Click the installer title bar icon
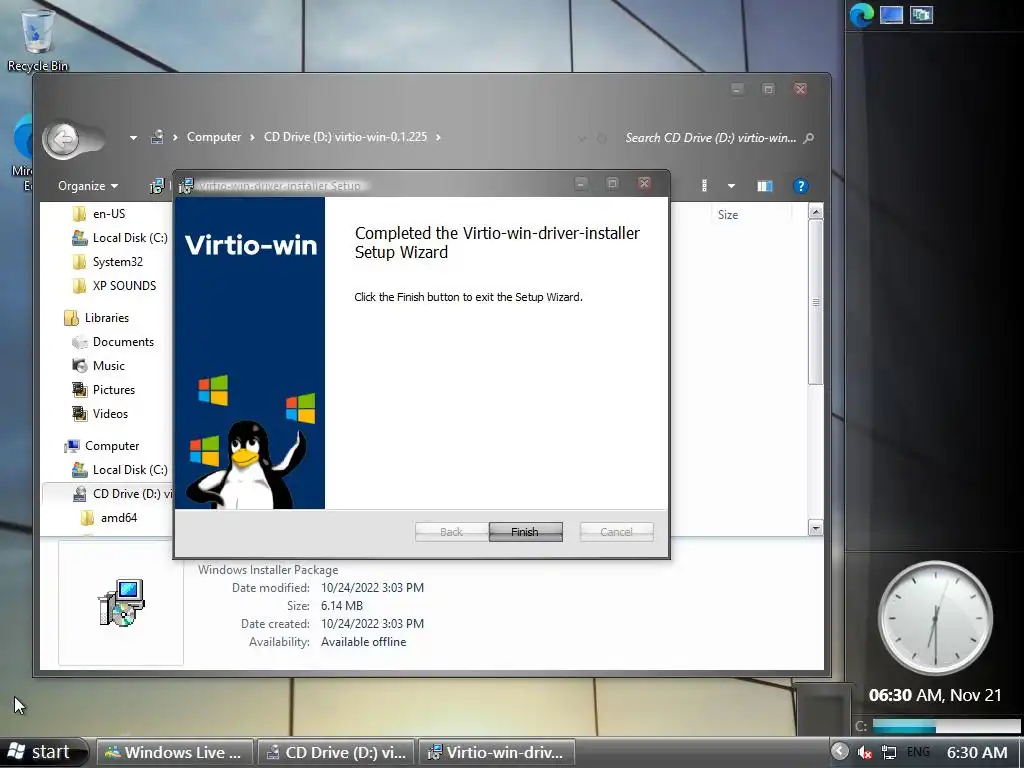1024x768 pixels. [186, 186]
